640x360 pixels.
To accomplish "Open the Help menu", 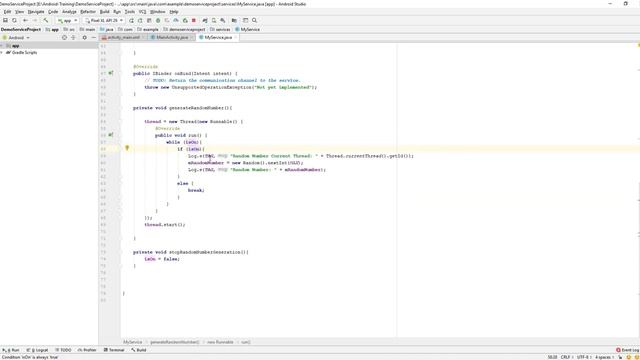I will [174, 12].
